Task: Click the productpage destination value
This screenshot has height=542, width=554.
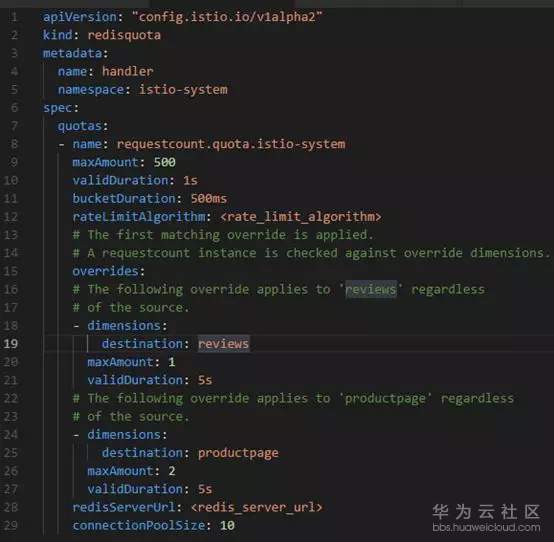Action: [x=238, y=453]
